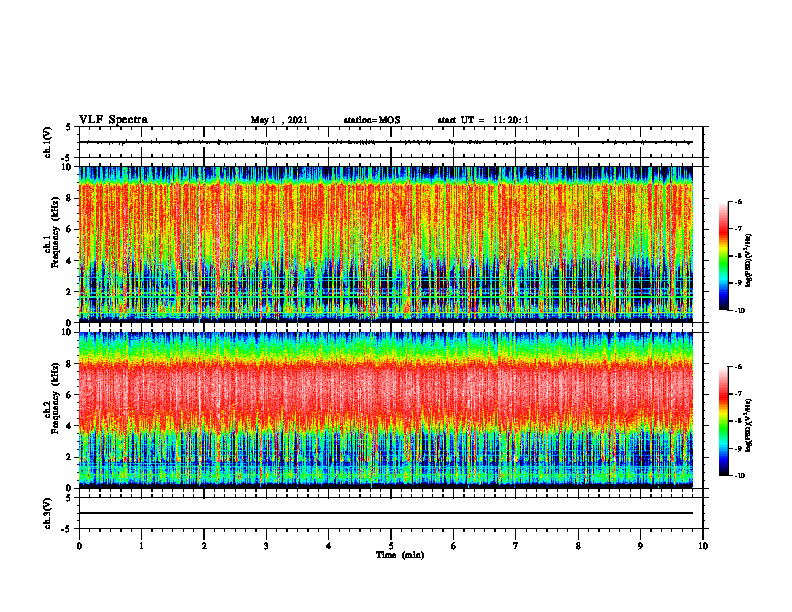
Task: Click tick label 10 on the time axis
Action: pos(703,546)
